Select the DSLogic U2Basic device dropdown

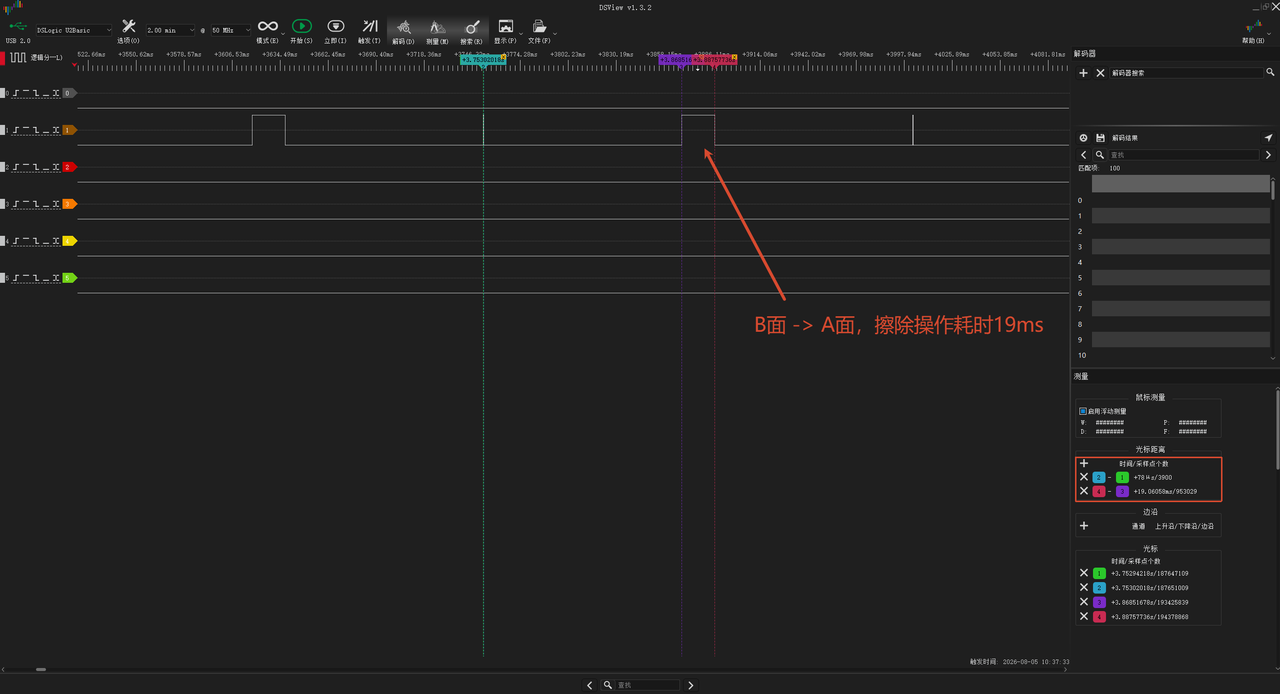tap(74, 30)
